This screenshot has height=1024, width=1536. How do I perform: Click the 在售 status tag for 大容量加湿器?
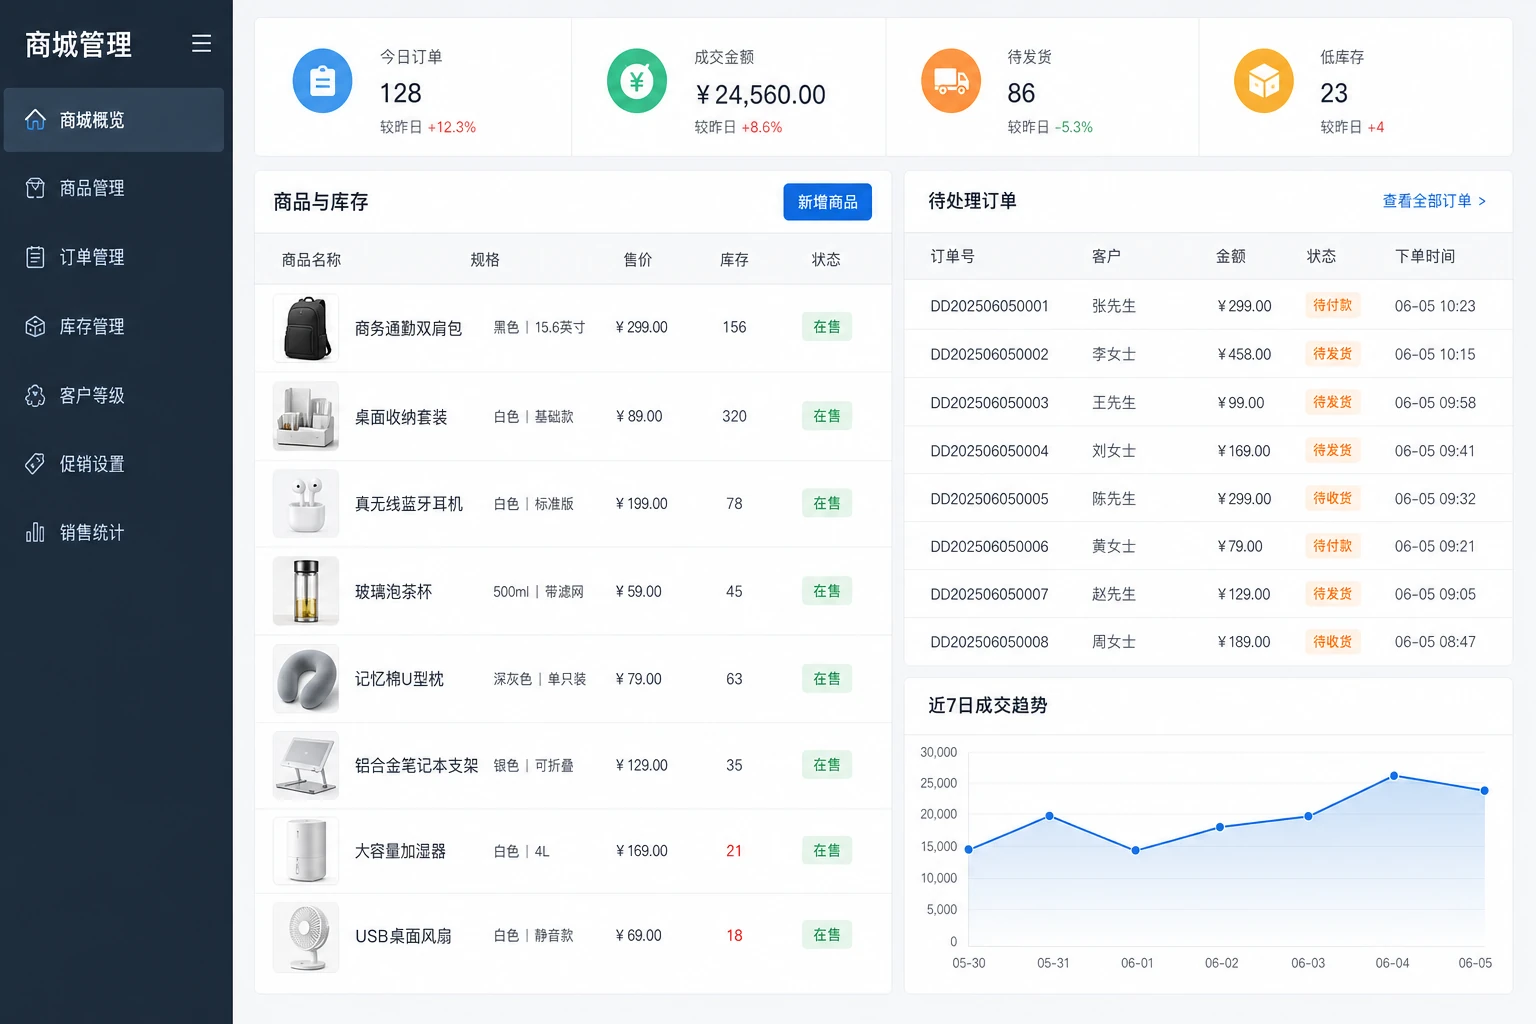click(x=827, y=851)
